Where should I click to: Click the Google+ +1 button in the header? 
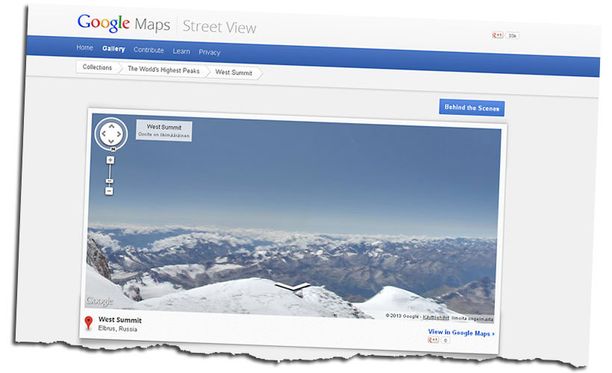pos(498,36)
